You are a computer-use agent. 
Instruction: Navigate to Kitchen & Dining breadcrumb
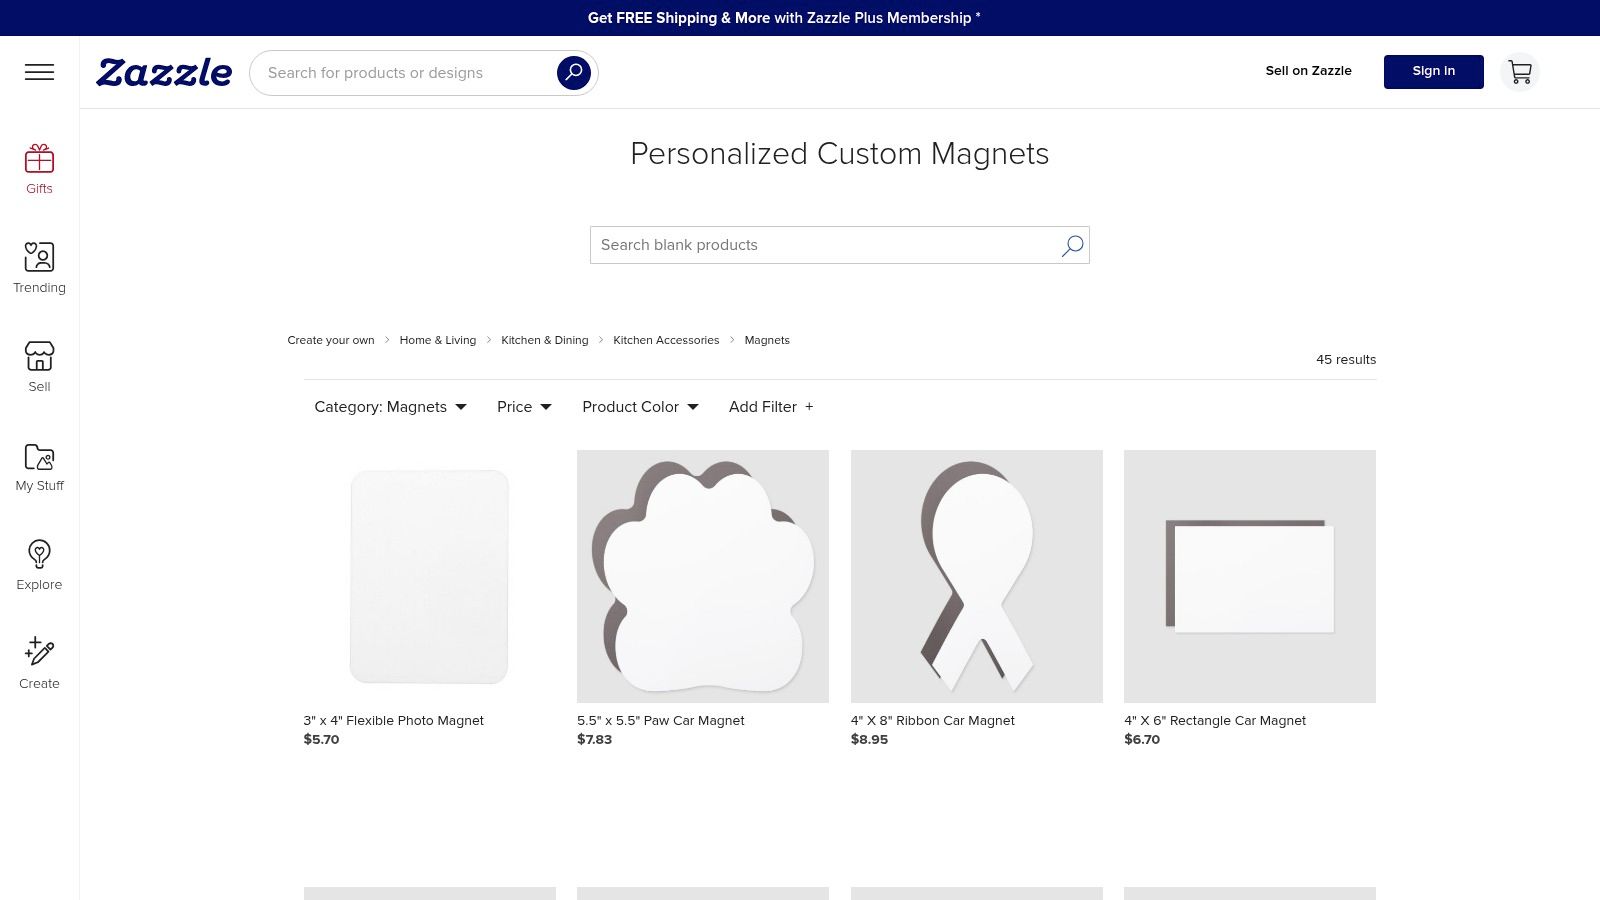[544, 340]
